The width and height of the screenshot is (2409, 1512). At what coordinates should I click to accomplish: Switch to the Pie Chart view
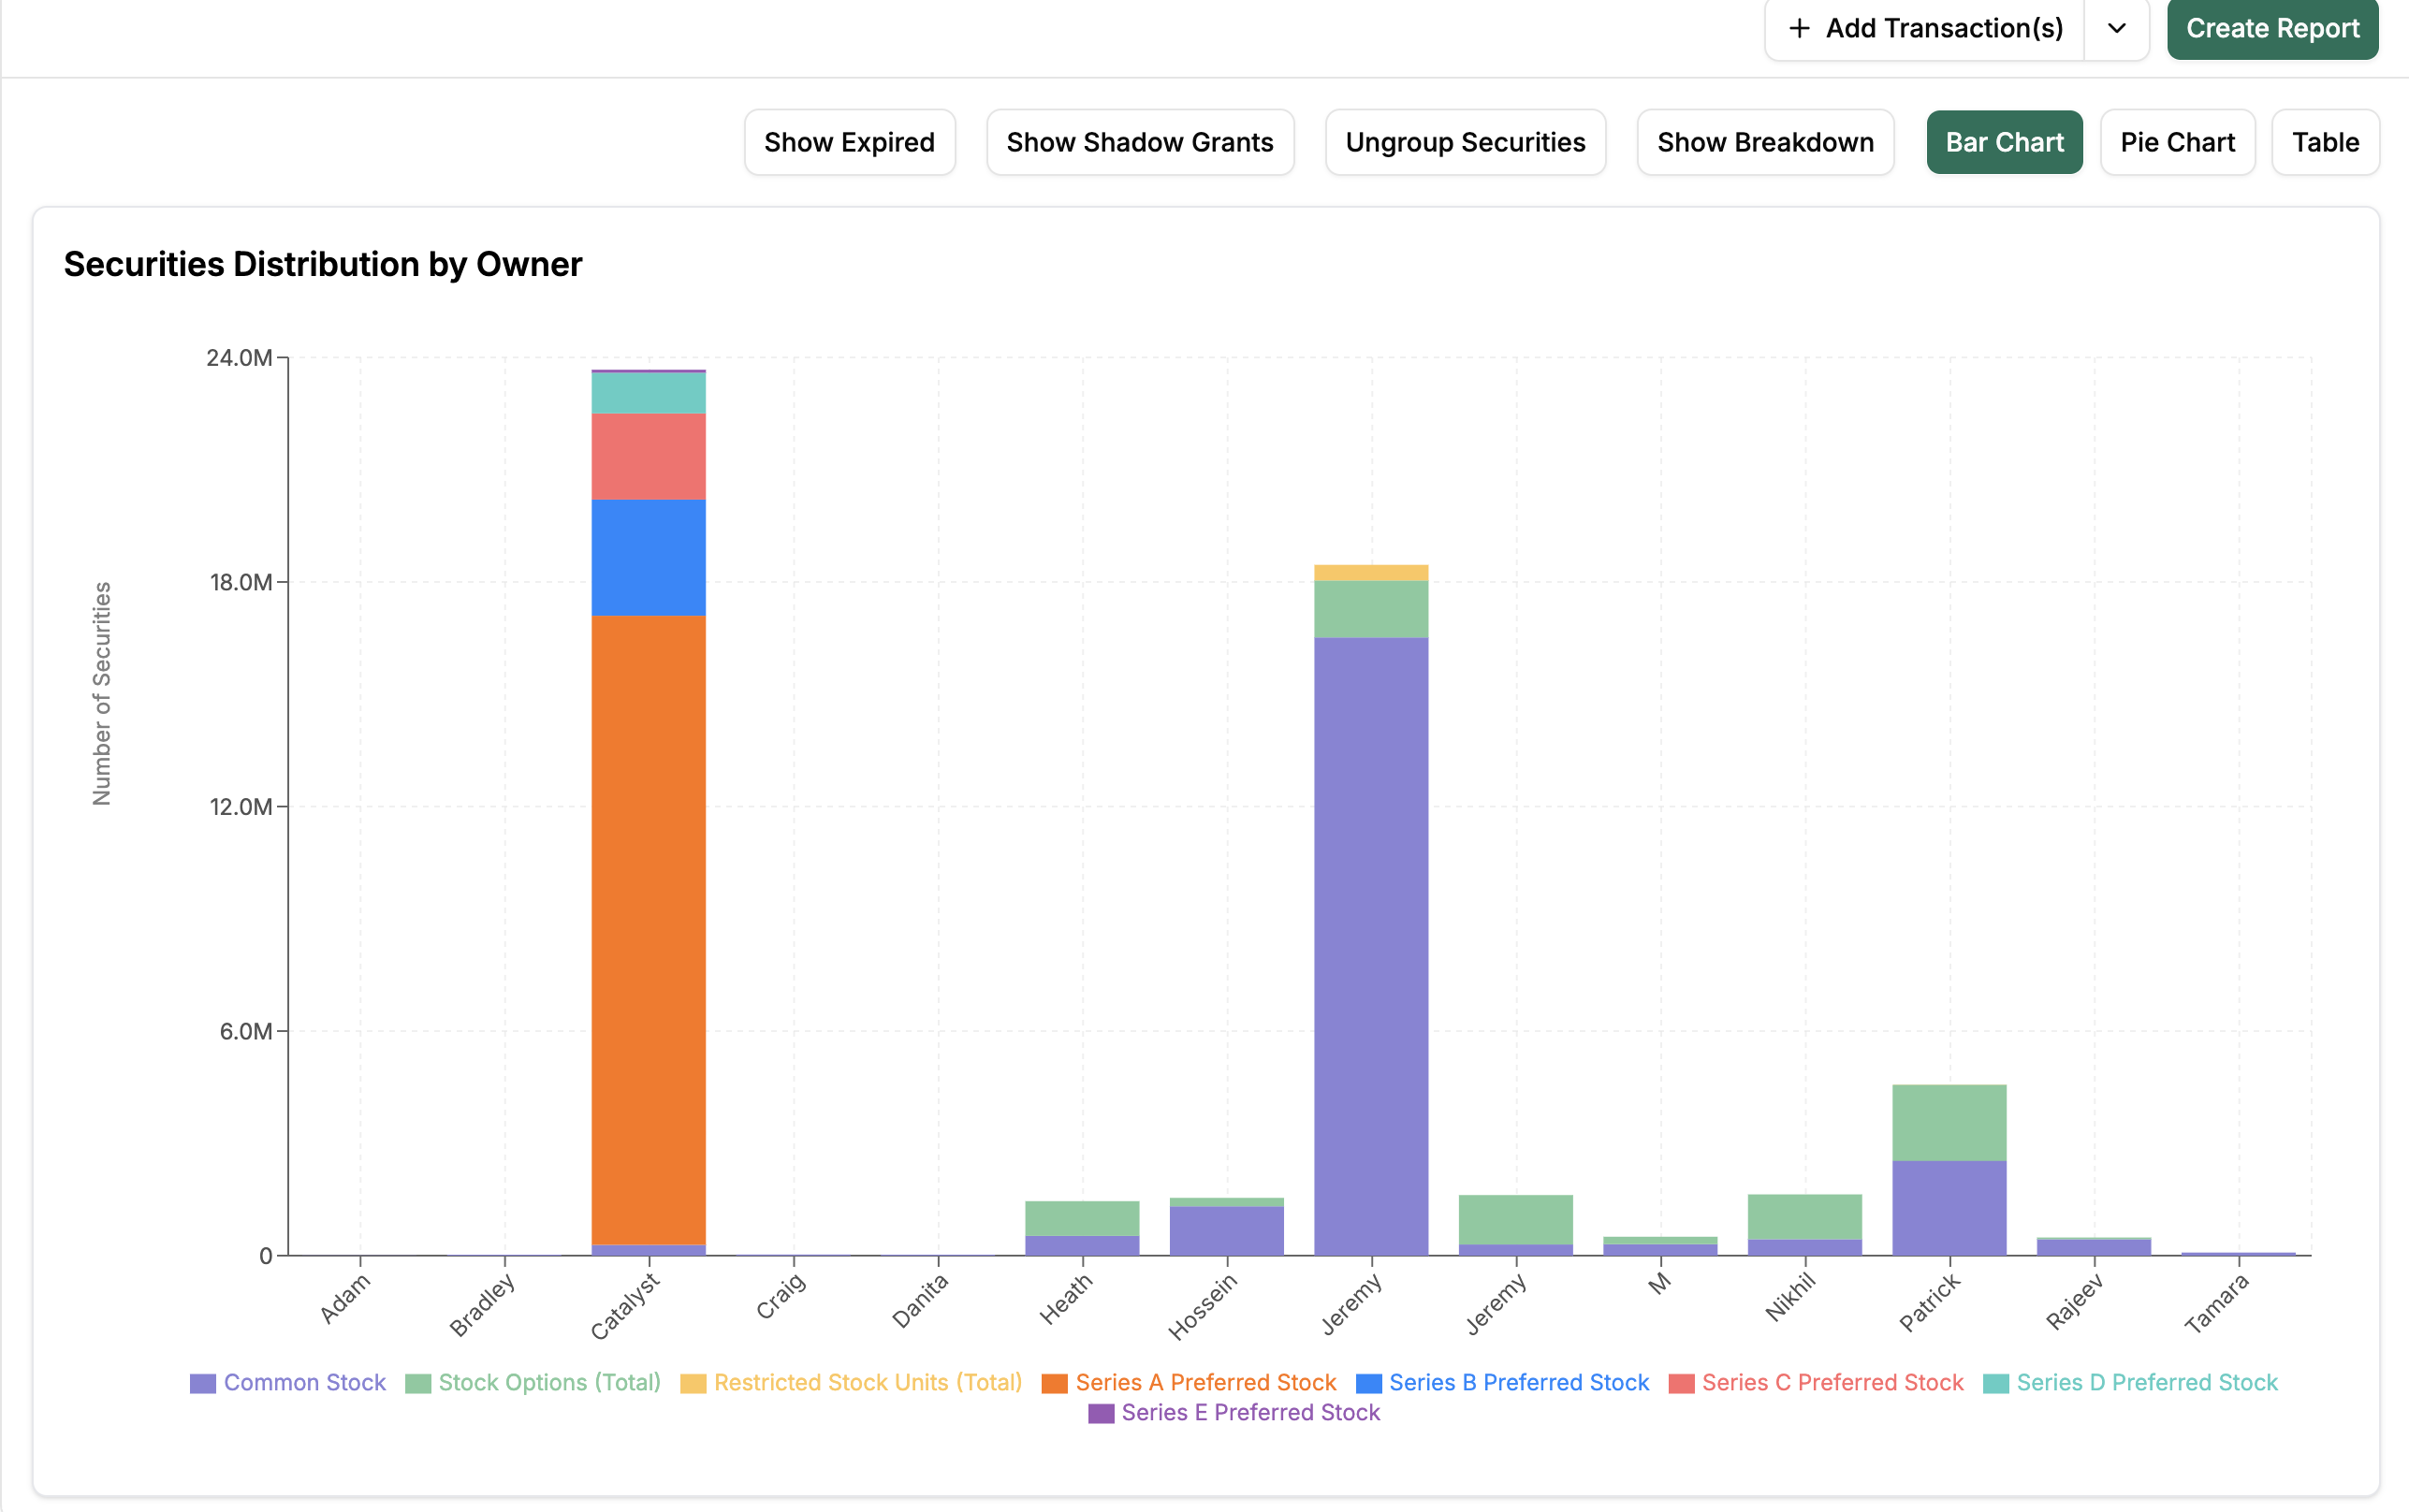(x=2177, y=142)
